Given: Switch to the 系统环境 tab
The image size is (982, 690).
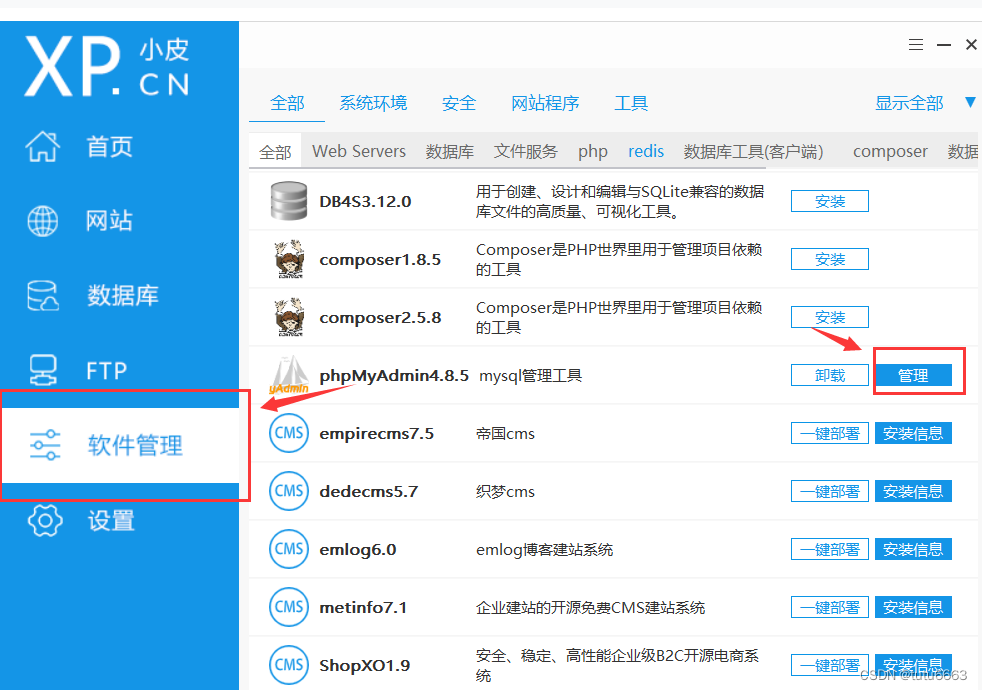Looking at the screenshot, I should 373,103.
